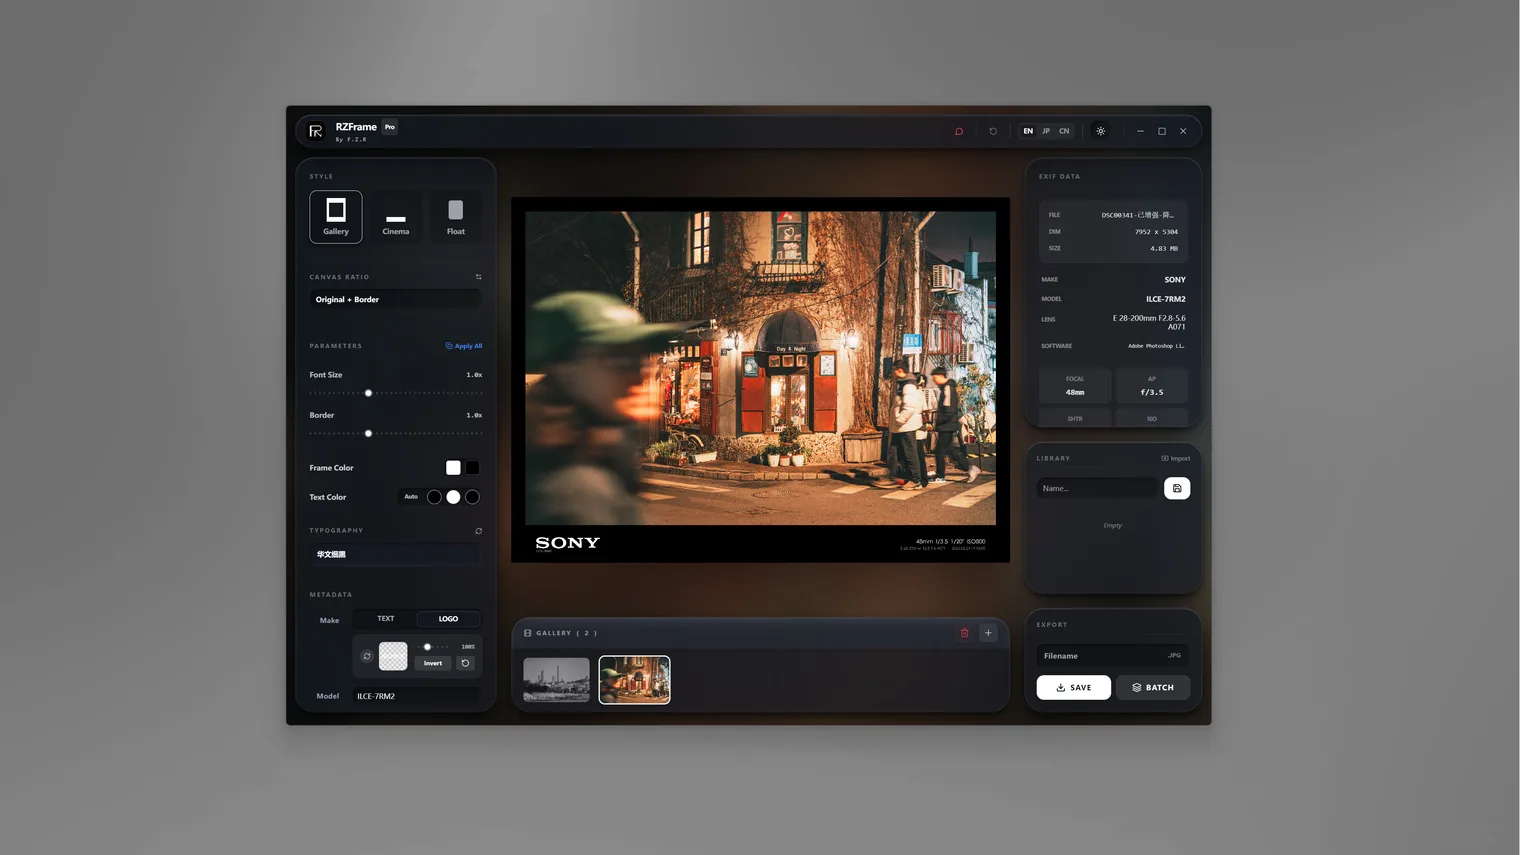
Task: Select the night street thumbnail
Action: point(634,680)
